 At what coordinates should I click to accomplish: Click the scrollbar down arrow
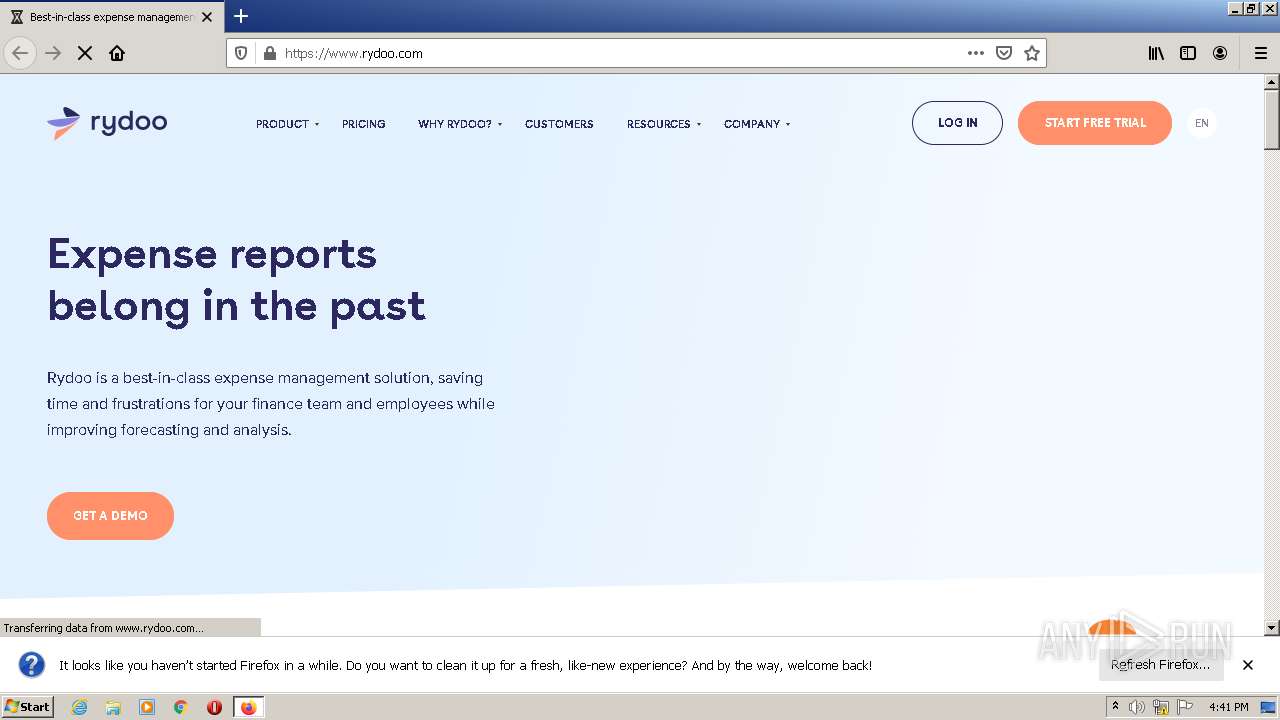click(x=1272, y=628)
